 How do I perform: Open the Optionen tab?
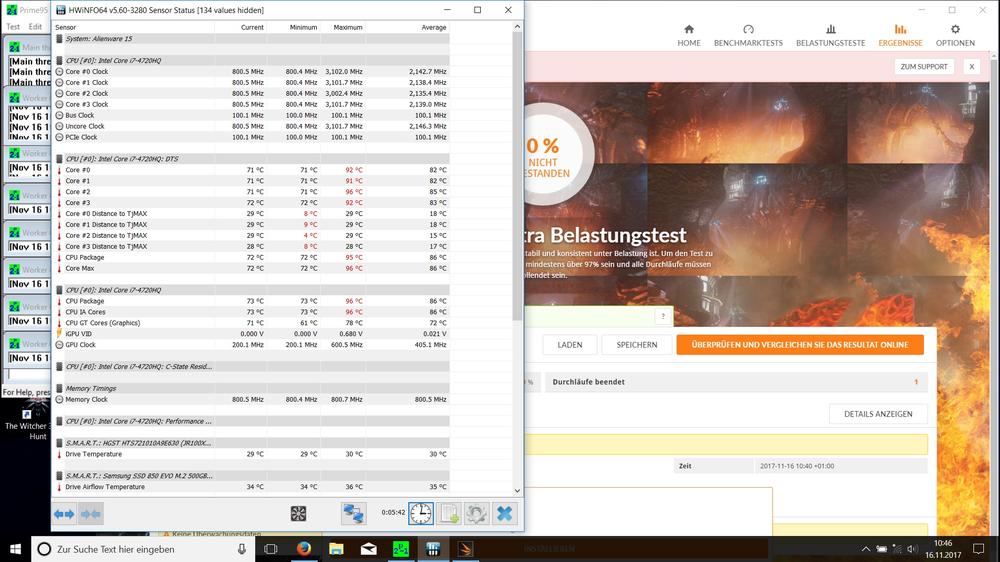tap(955, 36)
